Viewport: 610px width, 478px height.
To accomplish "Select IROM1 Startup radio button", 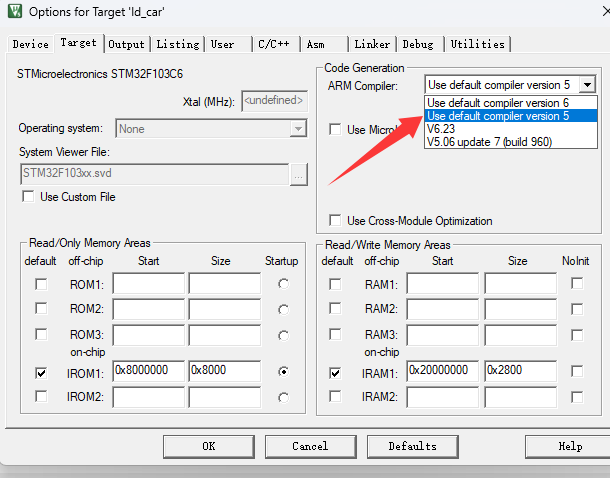I will [x=284, y=372].
